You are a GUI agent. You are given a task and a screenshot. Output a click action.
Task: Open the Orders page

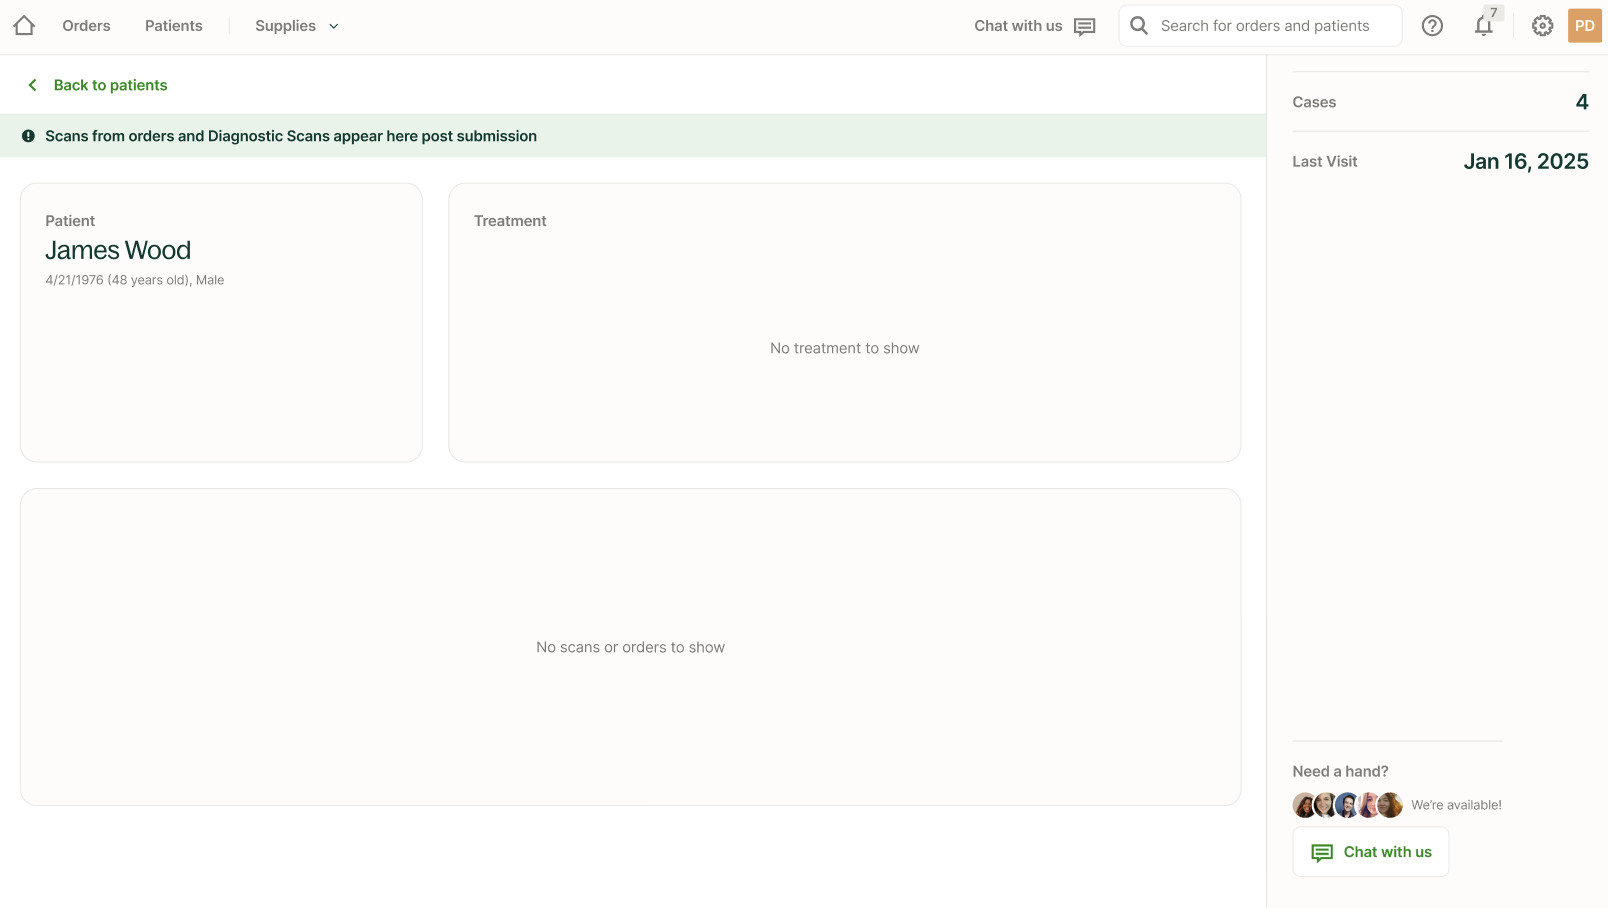pos(86,26)
